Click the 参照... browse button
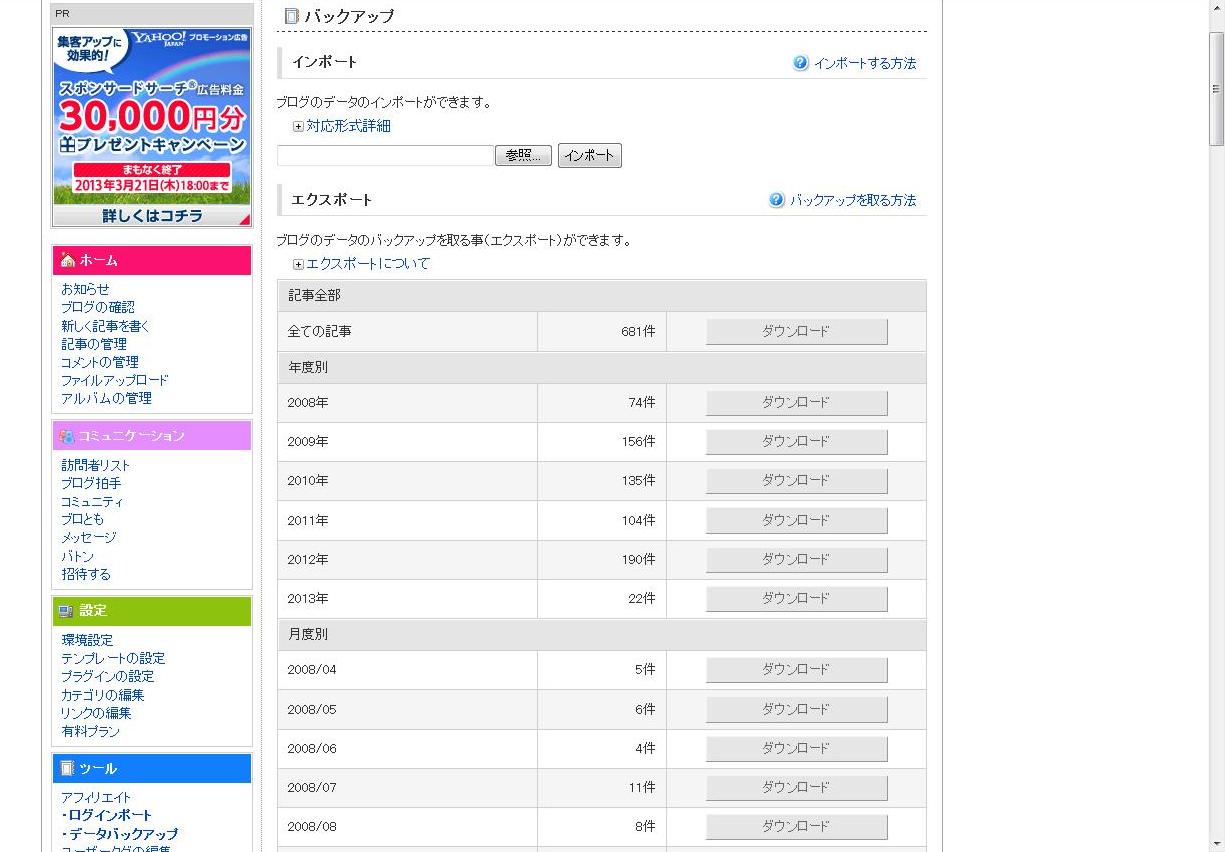The image size is (1225, 852). tap(523, 156)
